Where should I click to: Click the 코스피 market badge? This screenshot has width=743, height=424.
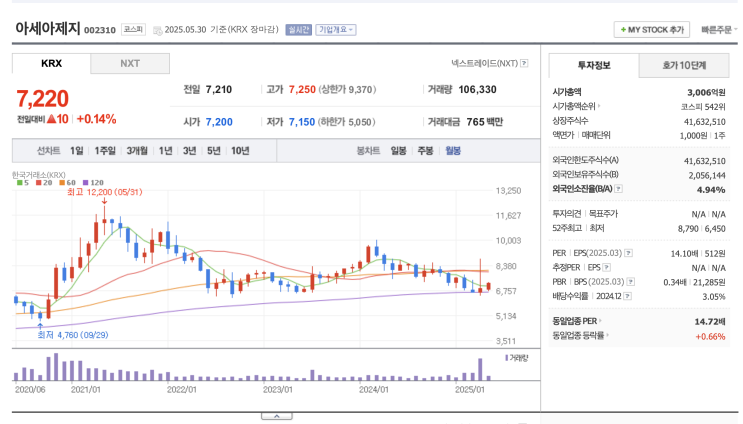[133, 29]
